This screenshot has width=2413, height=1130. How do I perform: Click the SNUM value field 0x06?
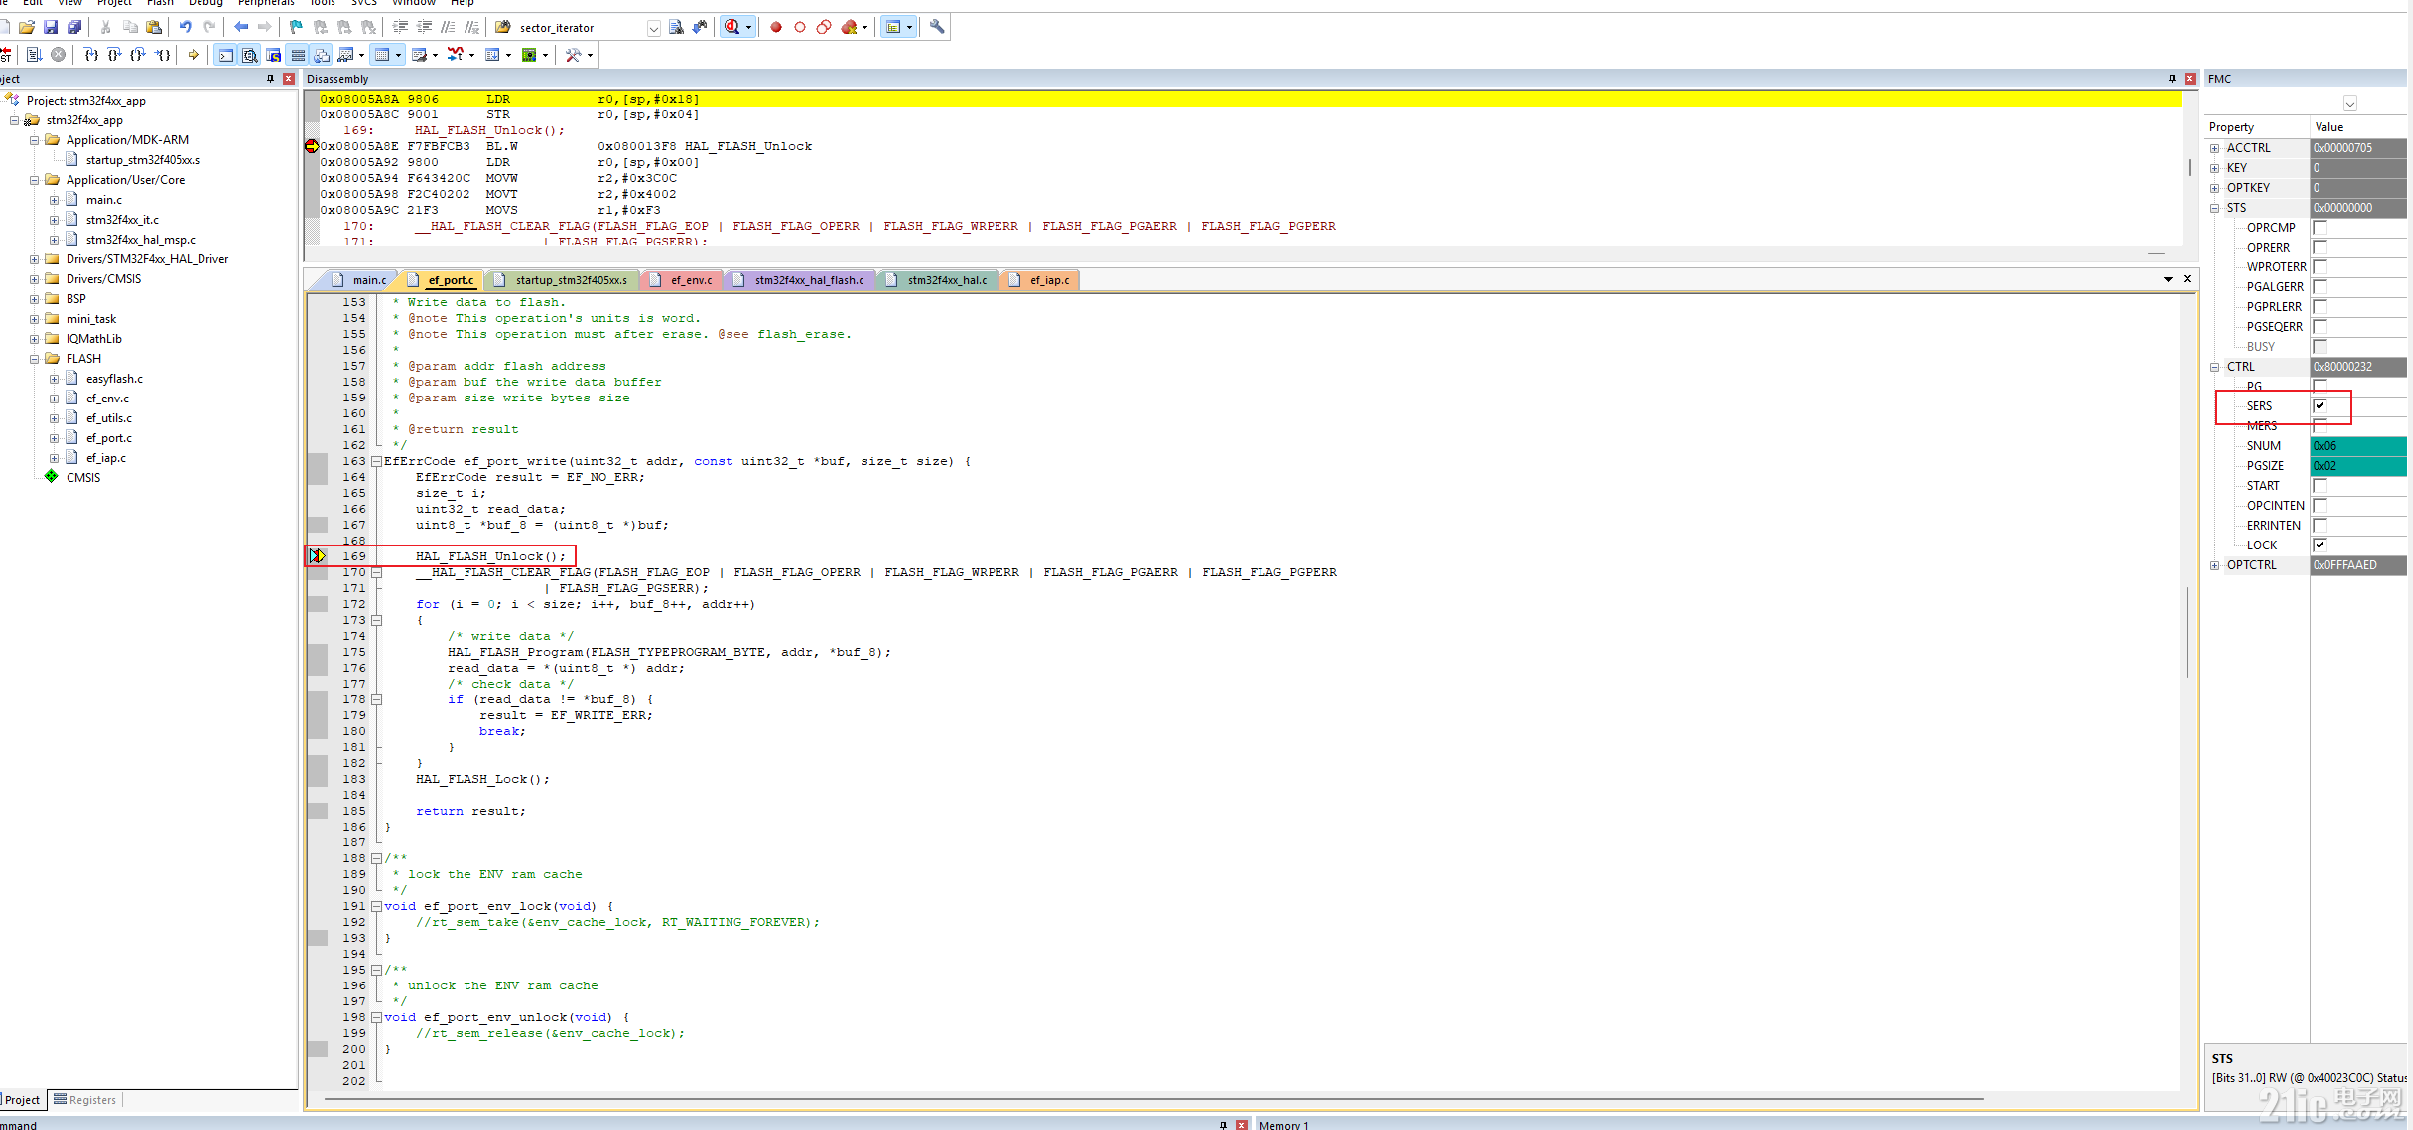tap(2358, 446)
